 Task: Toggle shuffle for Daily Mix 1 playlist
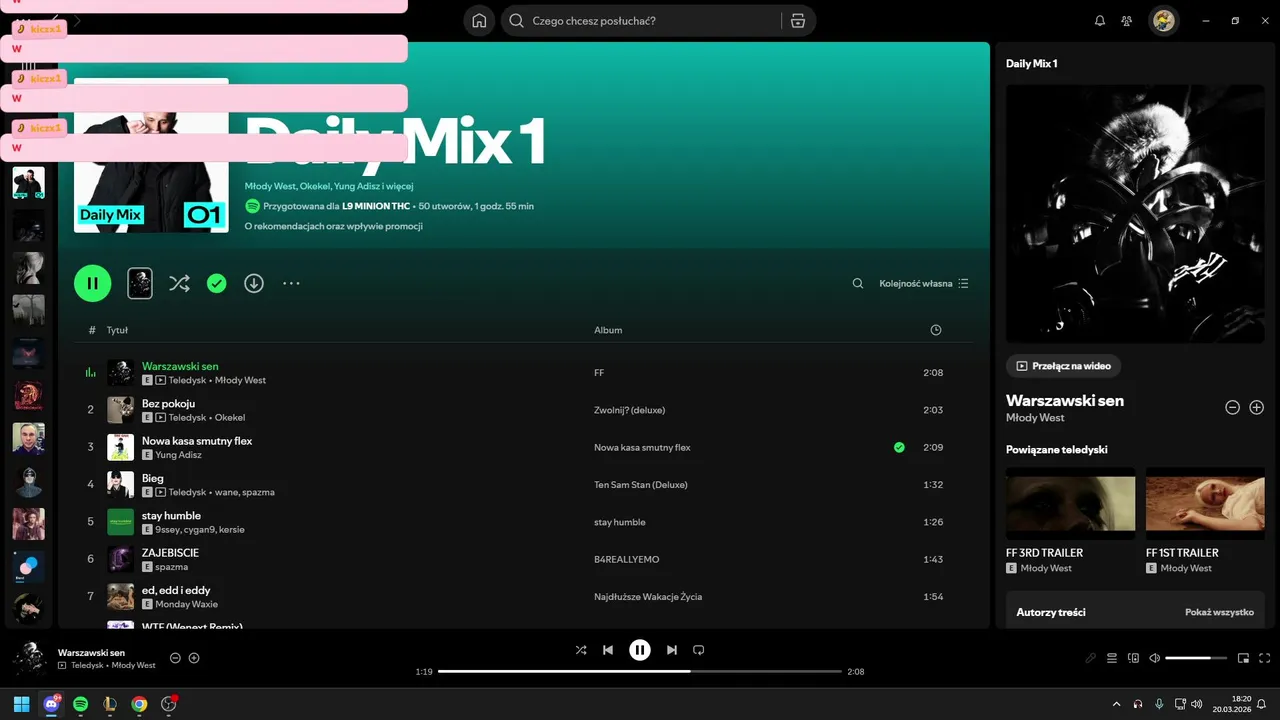click(179, 283)
